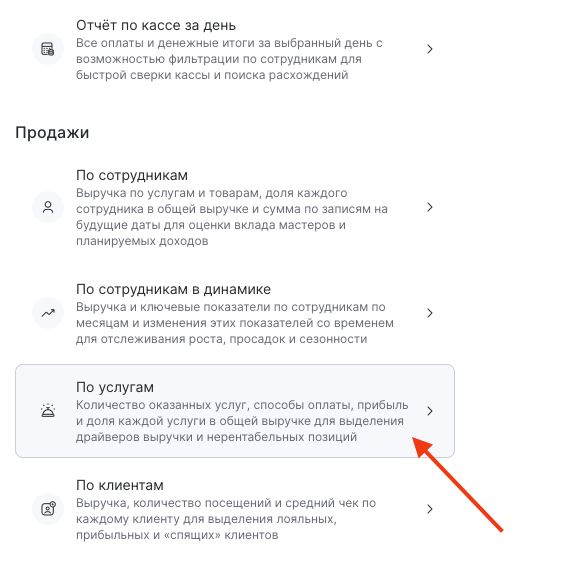Open chevron arrow for По услугам
The width and height of the screenshot is (561, 577).
430,411
